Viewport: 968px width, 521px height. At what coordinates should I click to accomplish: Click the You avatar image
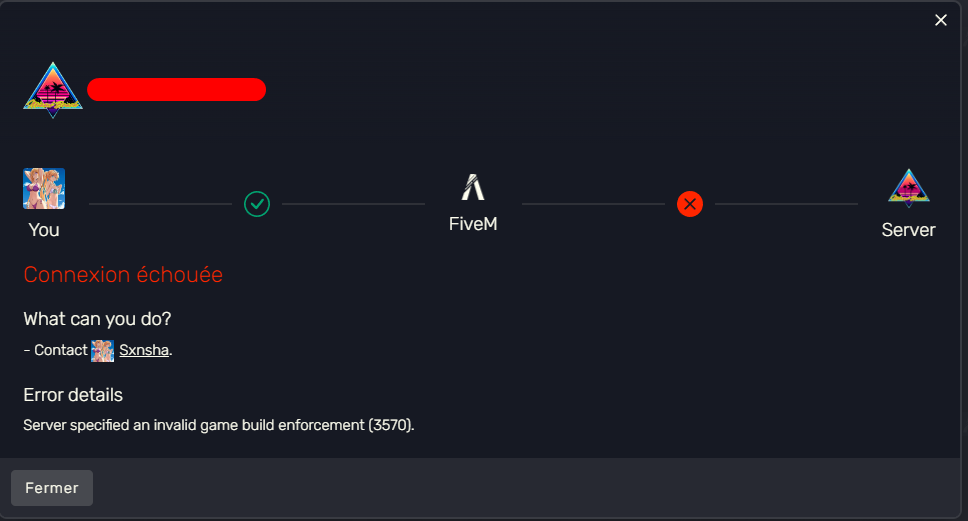coord(44,188)
